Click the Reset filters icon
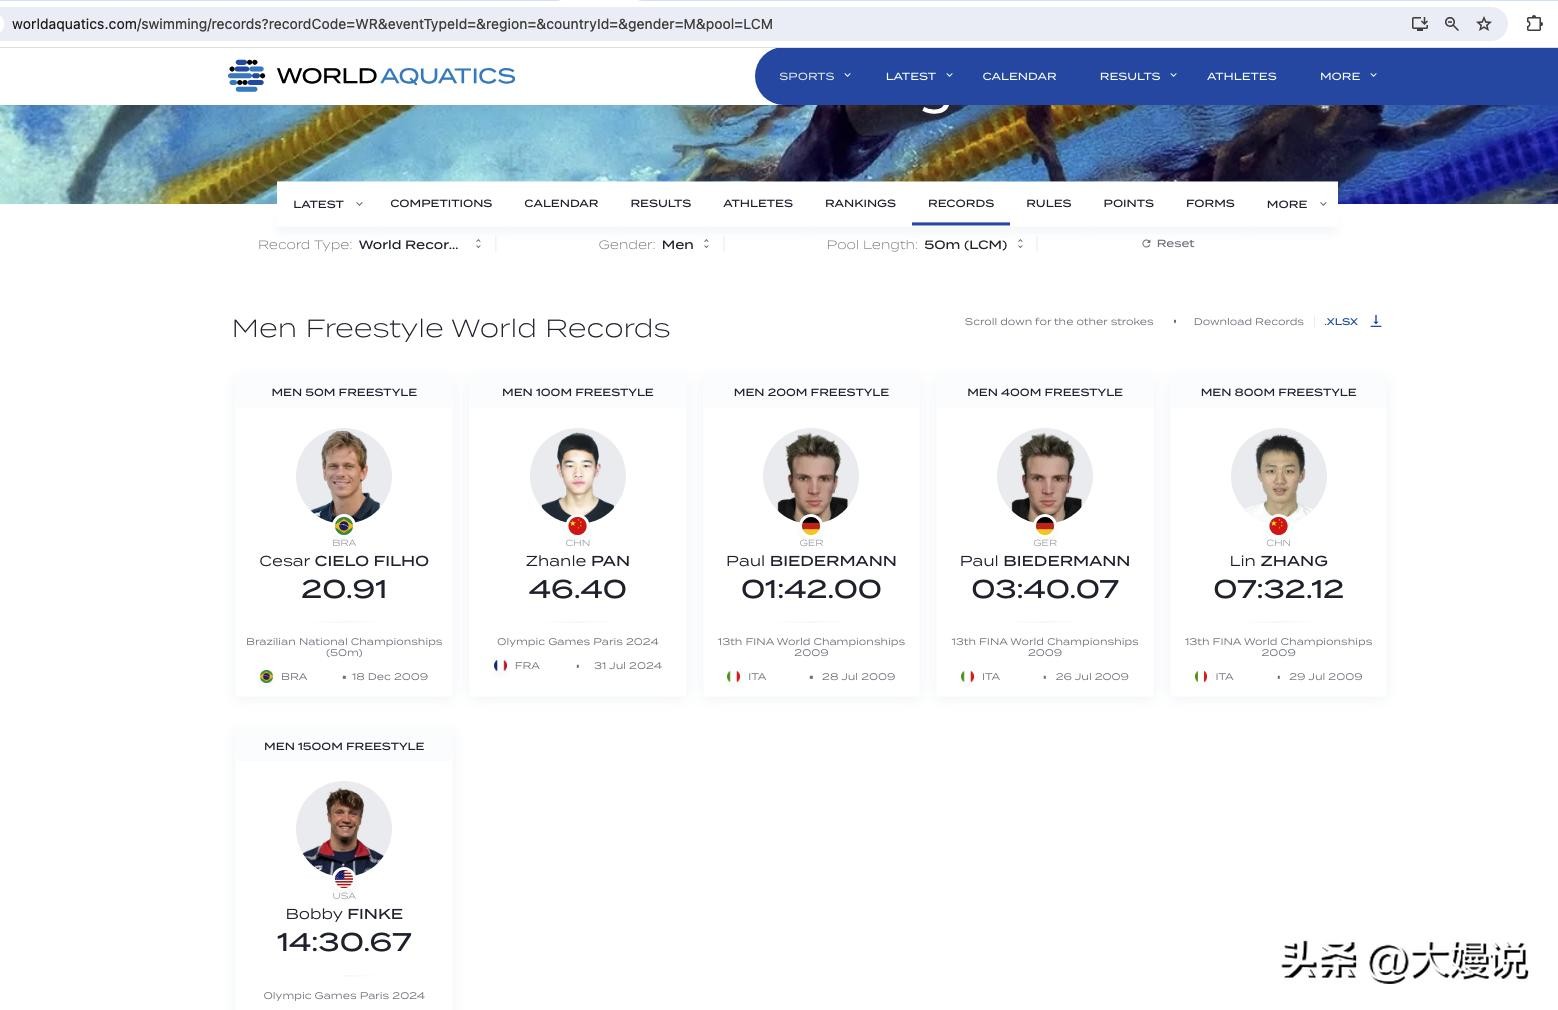Image resolution: width=1558 pixels, height=1010 pixels. [1146, 244]
